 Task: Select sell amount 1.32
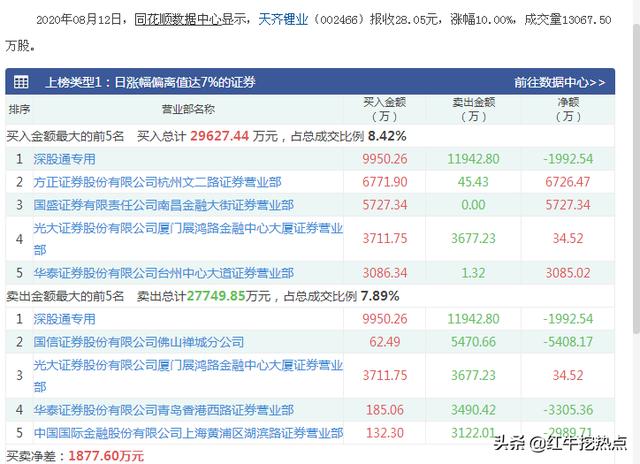tap(473, 273)
